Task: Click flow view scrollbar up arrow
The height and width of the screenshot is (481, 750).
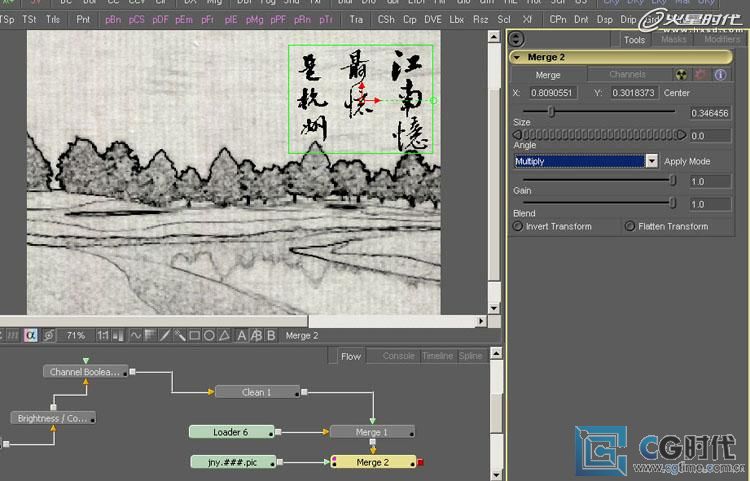Action: coord(496,353)
